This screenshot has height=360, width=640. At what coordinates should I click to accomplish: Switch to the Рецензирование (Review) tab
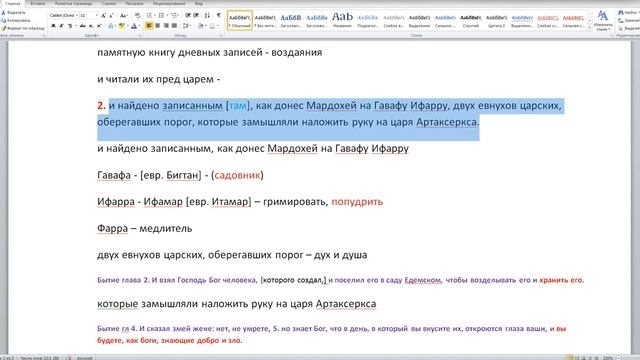(169, 4)
